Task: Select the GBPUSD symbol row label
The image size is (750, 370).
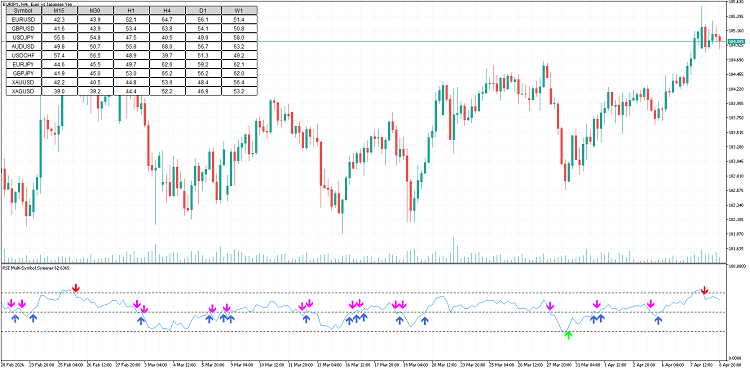Action: point(24,28)
